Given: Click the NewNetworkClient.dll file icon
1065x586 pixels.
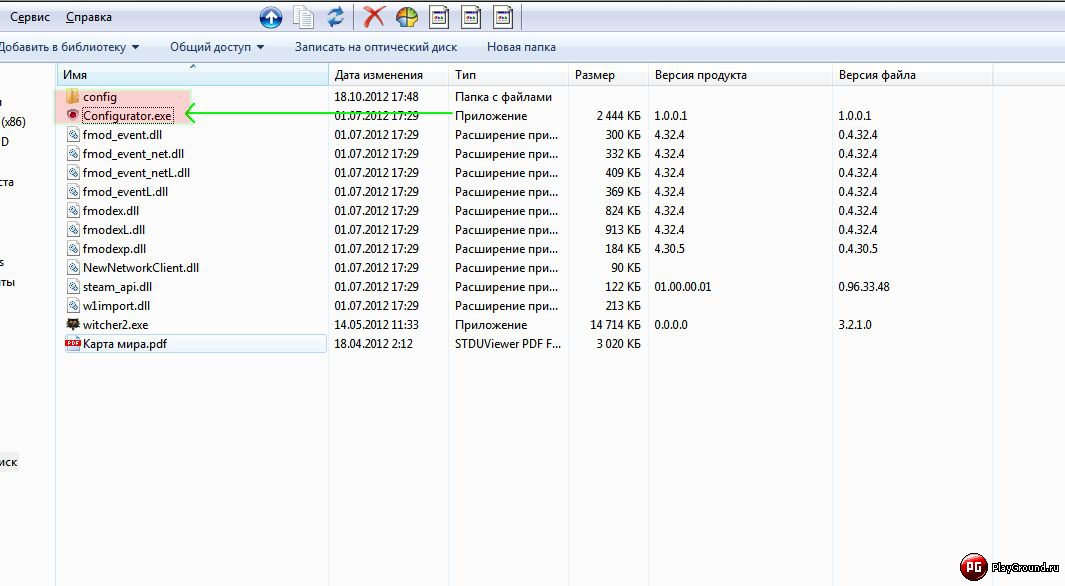Looking at the screenshot, I should click(x=73, y=268).
